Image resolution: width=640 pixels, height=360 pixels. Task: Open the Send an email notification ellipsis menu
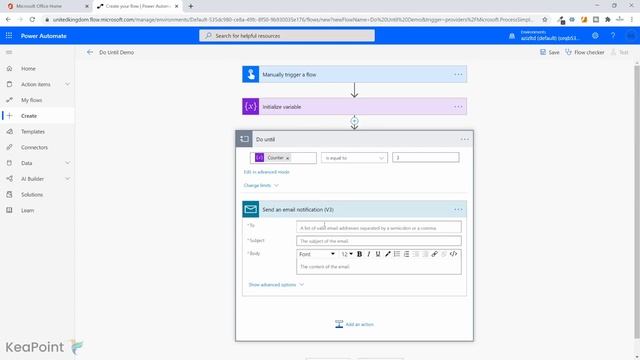458,209
